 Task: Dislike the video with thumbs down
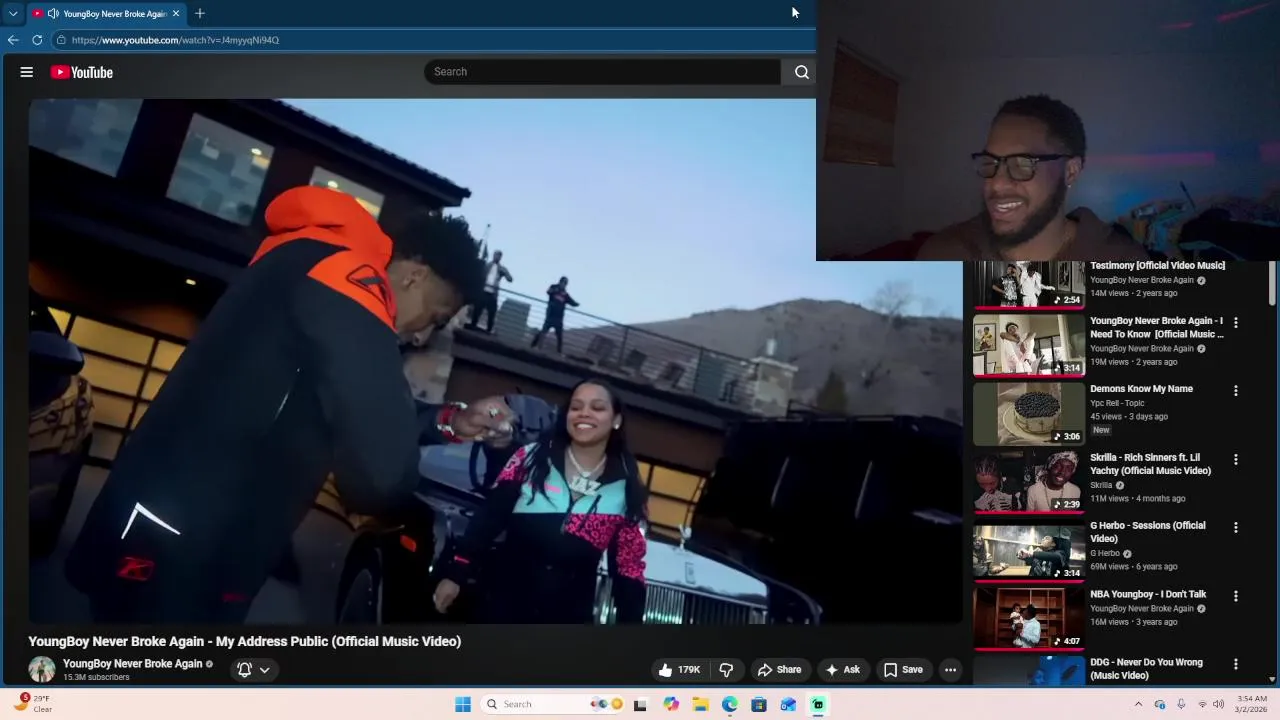(727, 670)
